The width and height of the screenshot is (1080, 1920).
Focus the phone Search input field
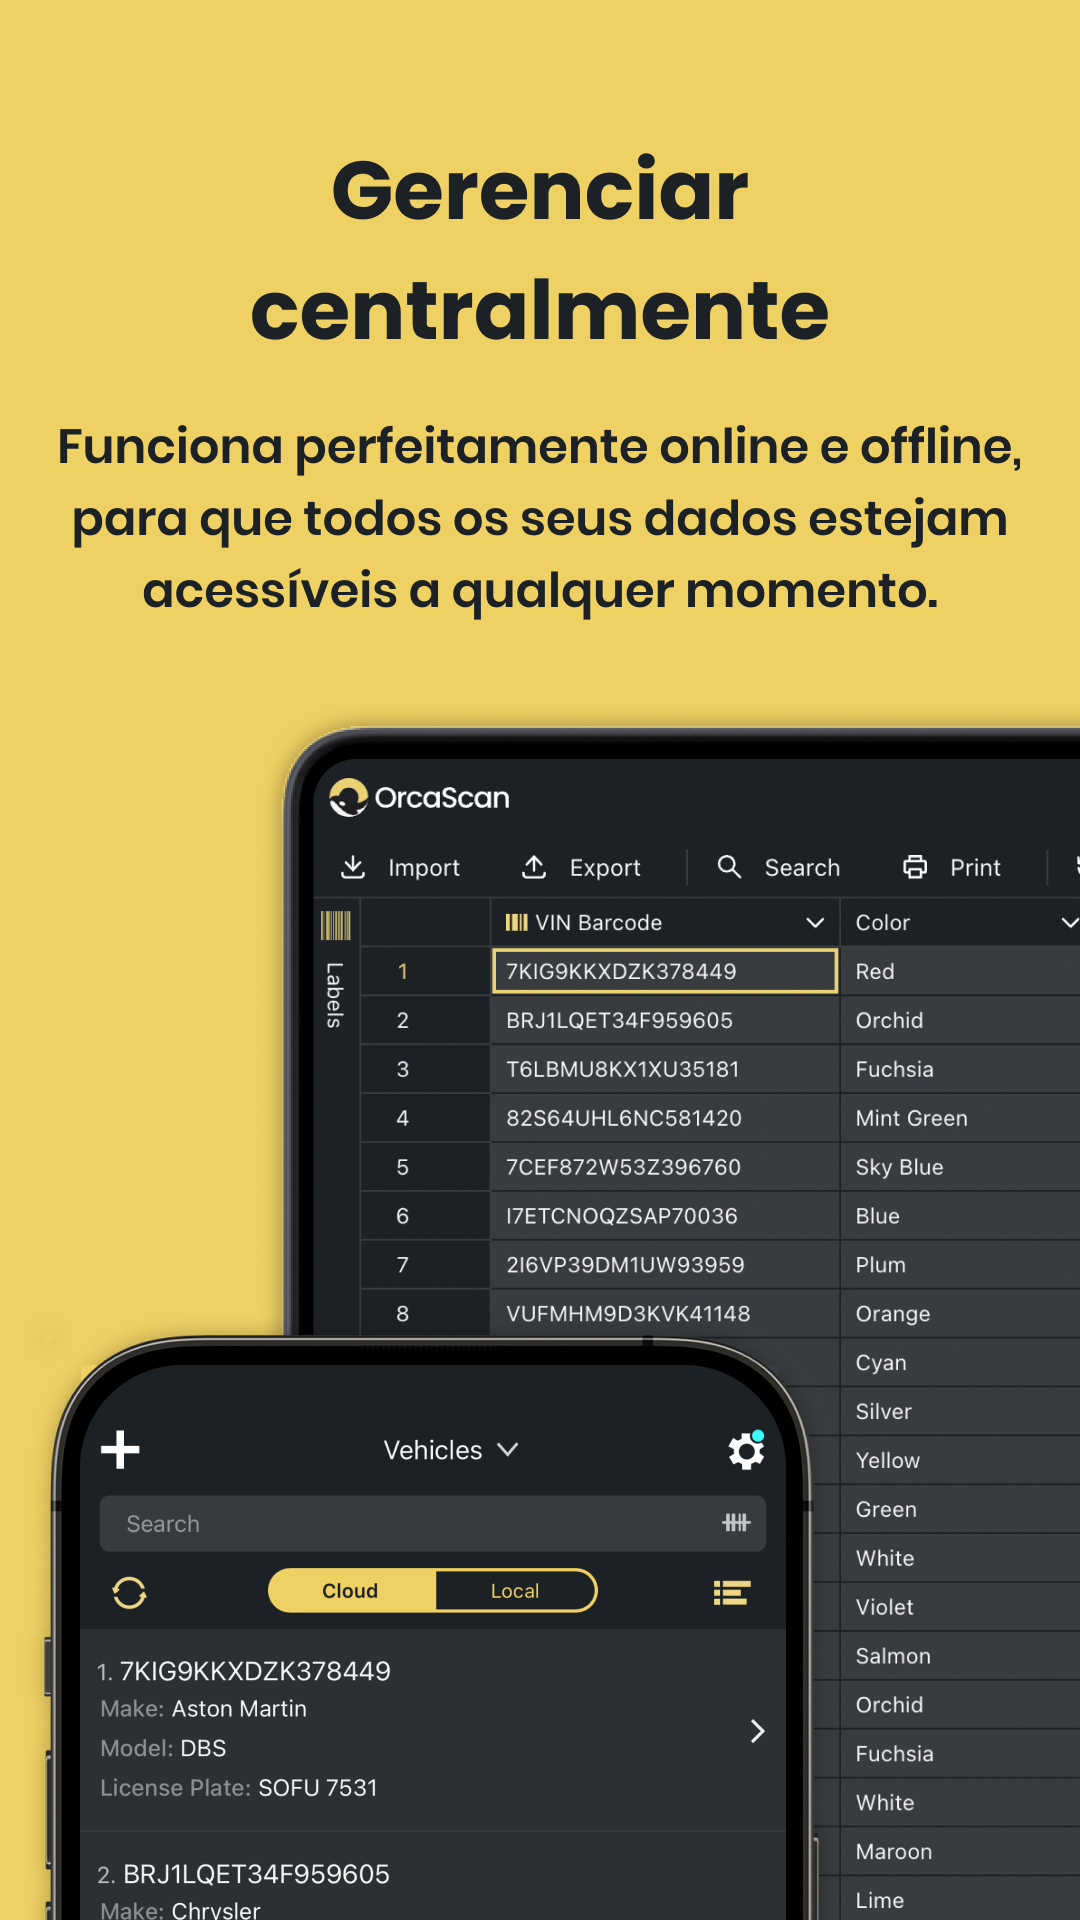[x=433, y=1524]
